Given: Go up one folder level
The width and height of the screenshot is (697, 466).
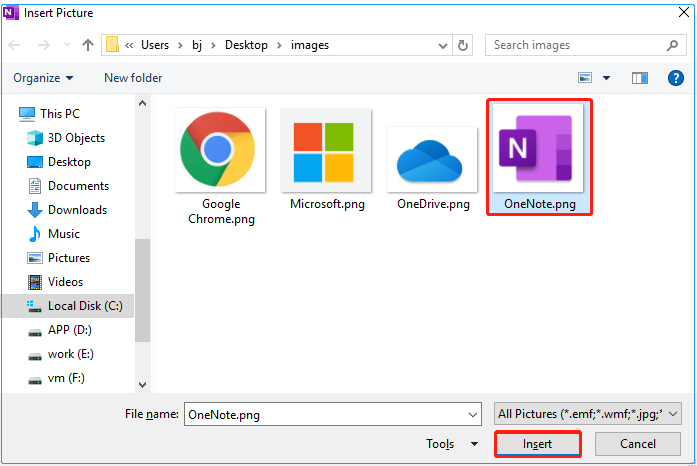Looking at the screenshot, I should click(x=88, y=45).
